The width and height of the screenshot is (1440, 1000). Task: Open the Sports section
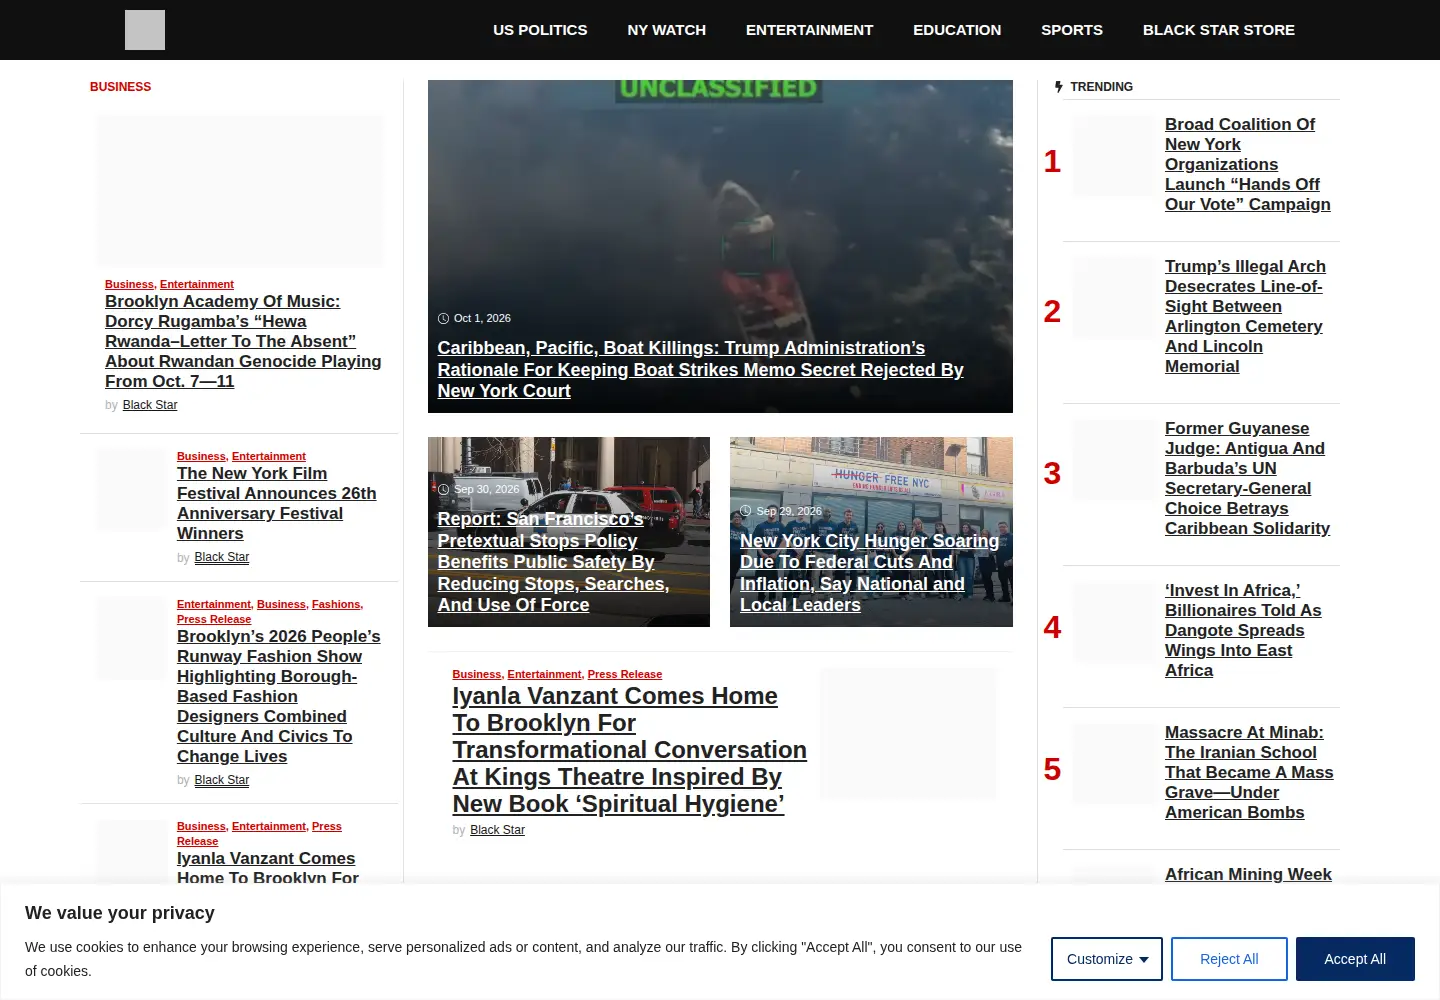pos(1072,30)
